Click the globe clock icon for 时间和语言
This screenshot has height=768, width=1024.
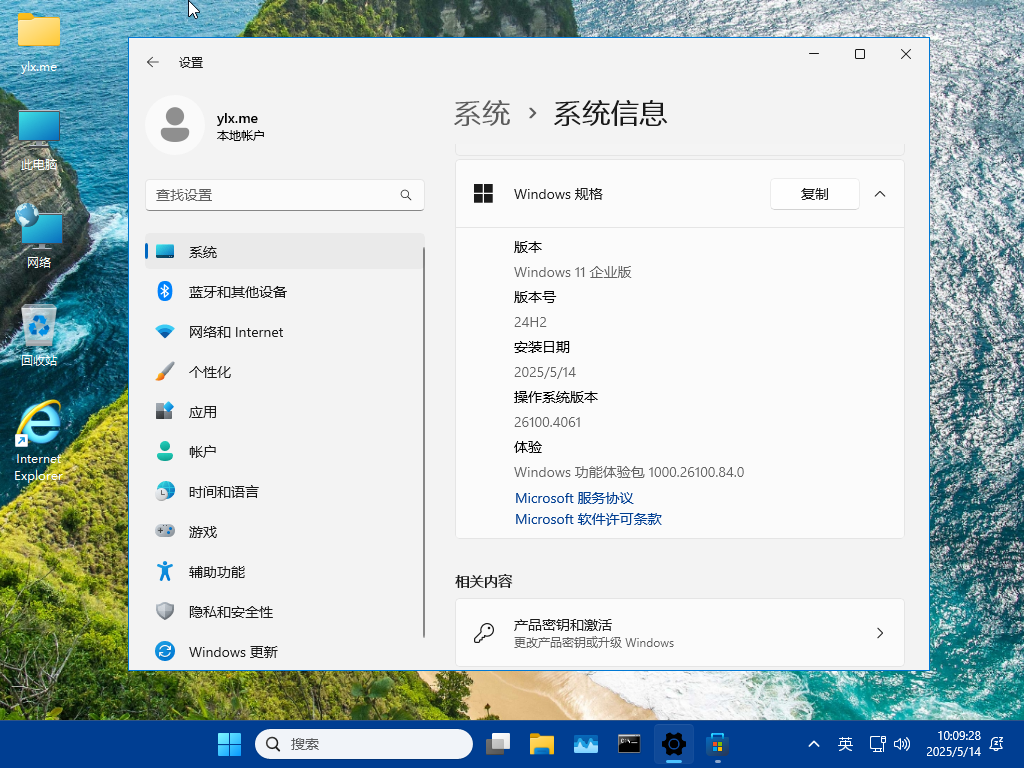pos(165,491)
